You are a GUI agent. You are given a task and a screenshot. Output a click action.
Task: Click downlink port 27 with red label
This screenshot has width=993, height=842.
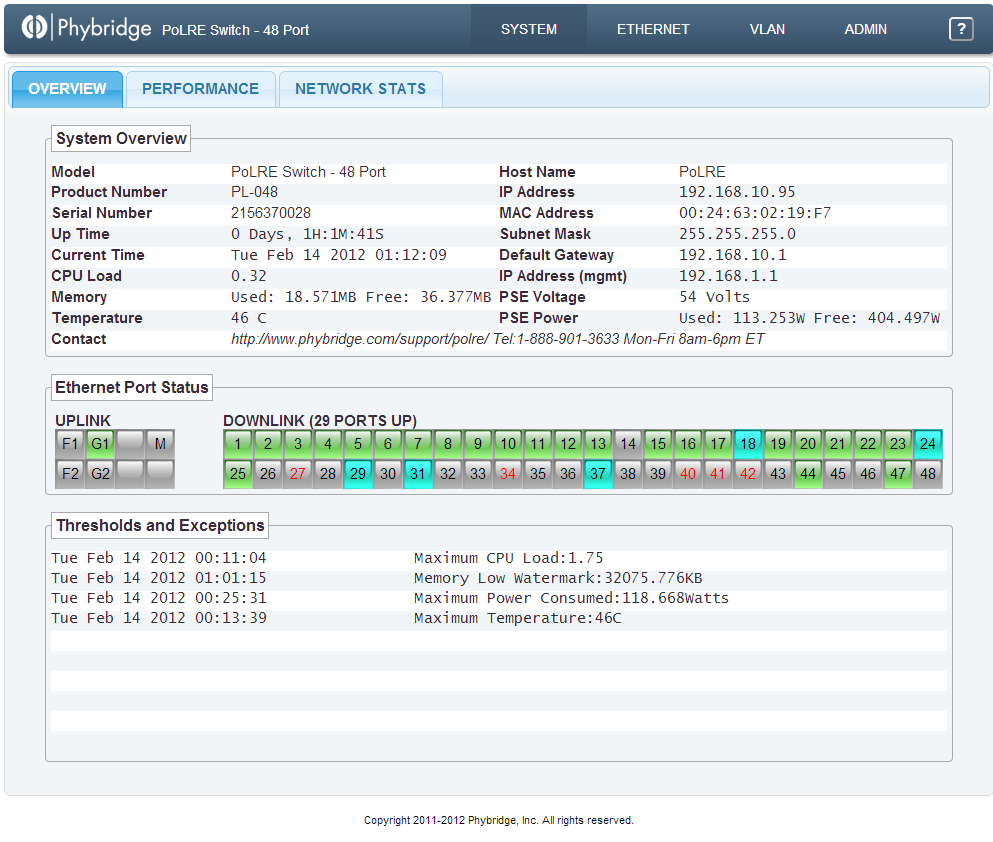[298, 474]
